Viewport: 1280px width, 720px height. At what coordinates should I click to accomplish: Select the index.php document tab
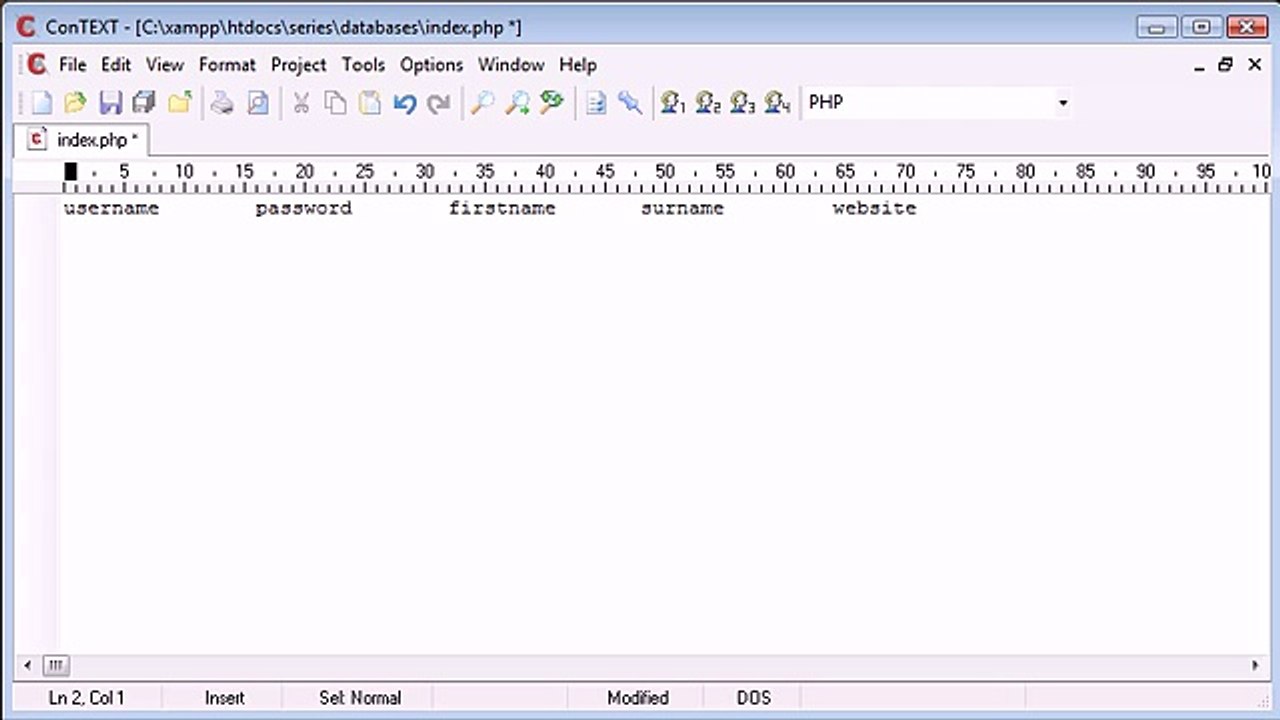[x=84, y=140]
